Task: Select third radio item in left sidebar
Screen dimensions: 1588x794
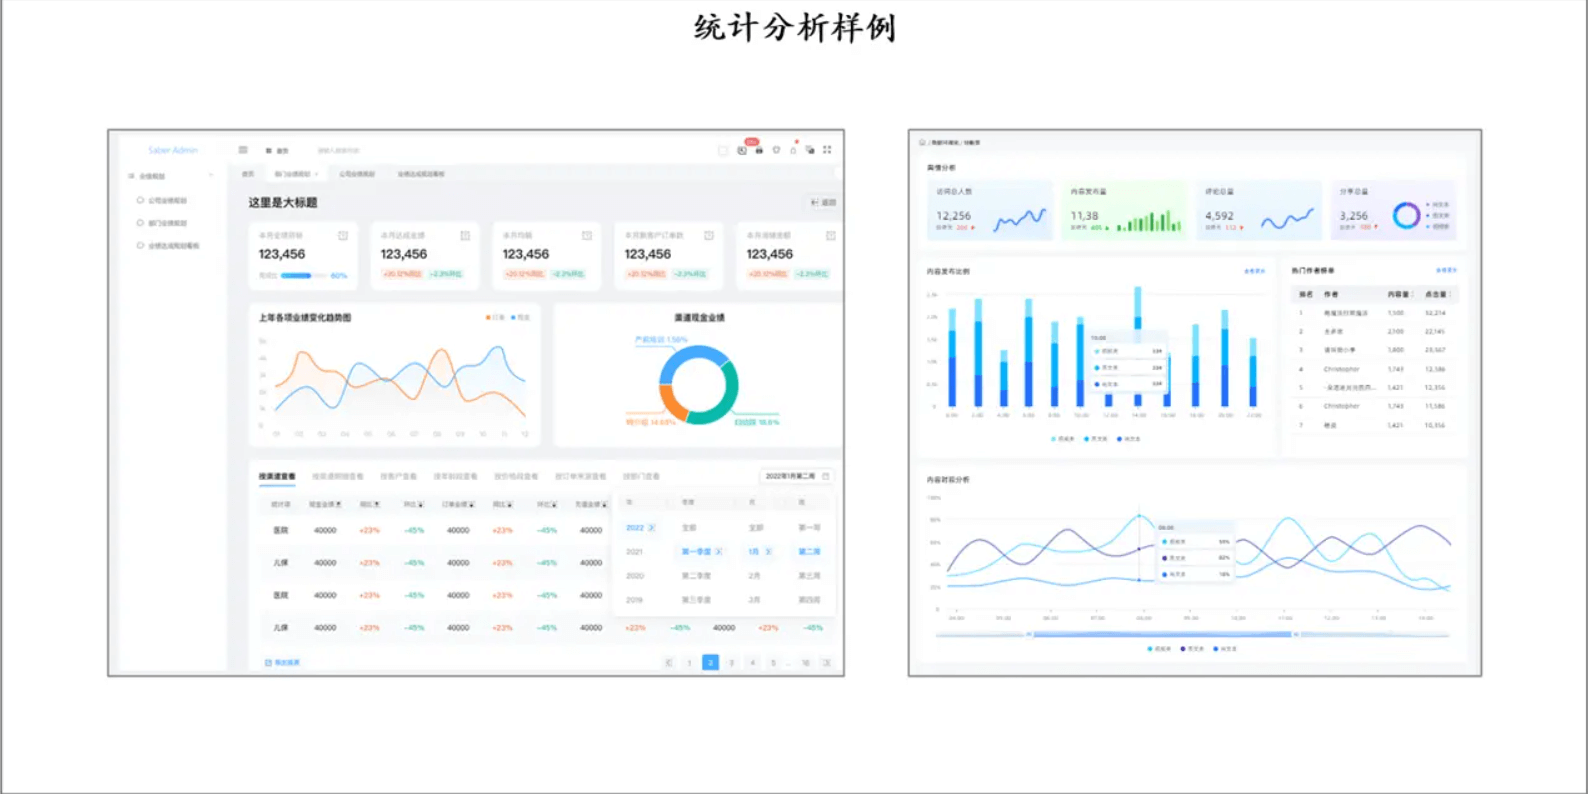Action: (x=141, y=246)
